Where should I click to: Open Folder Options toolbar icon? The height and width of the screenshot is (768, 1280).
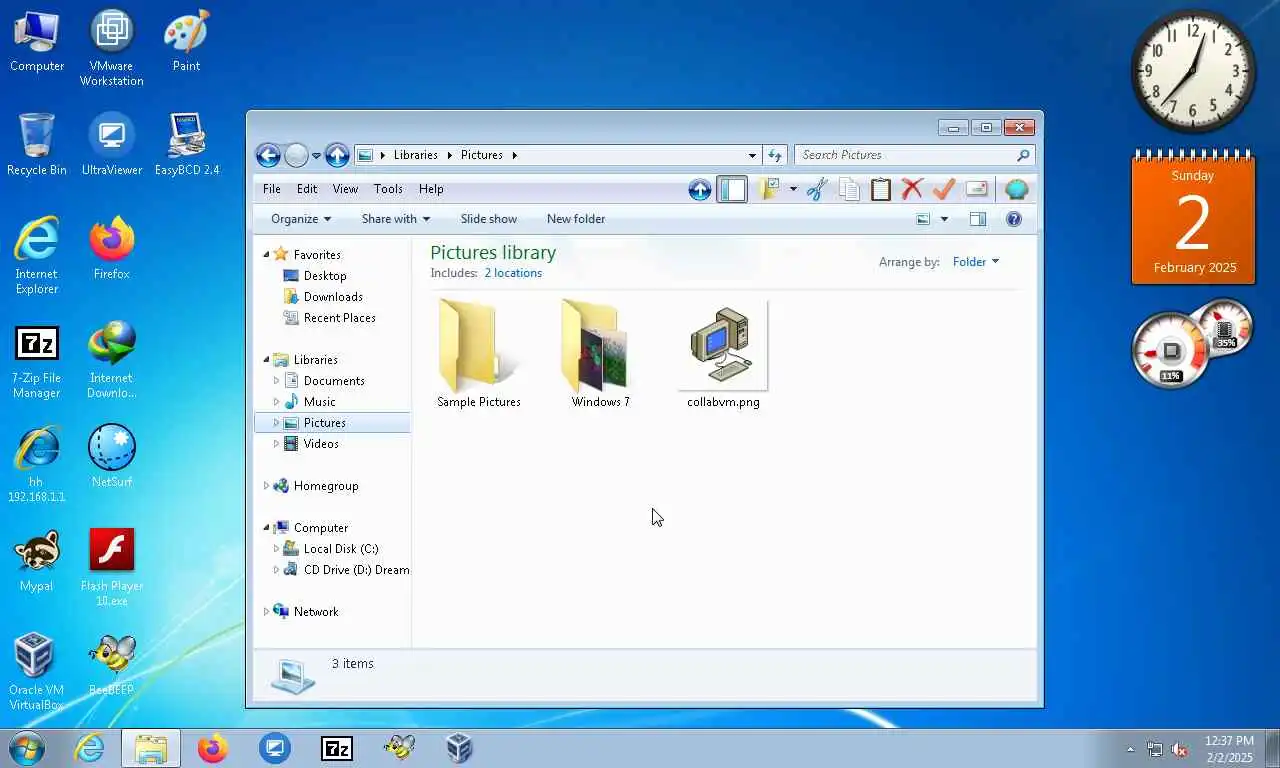769,189
